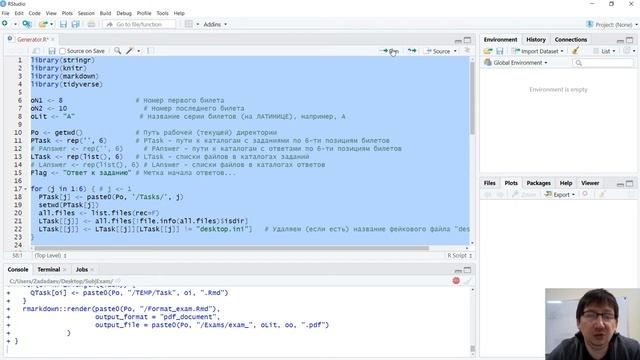
Task: Open the Code Tools dropdown arrow
Action: [x=139, y=51]
